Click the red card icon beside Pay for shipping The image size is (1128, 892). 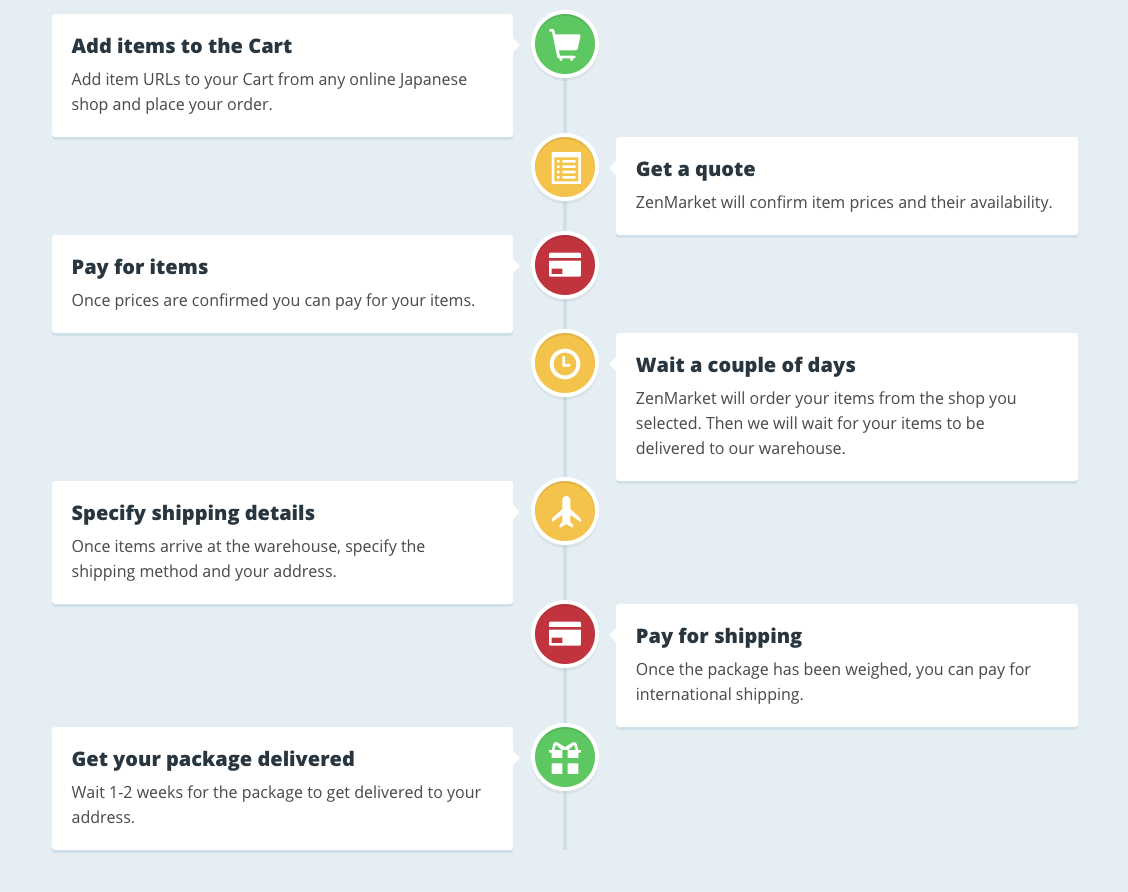click(565, 634)
